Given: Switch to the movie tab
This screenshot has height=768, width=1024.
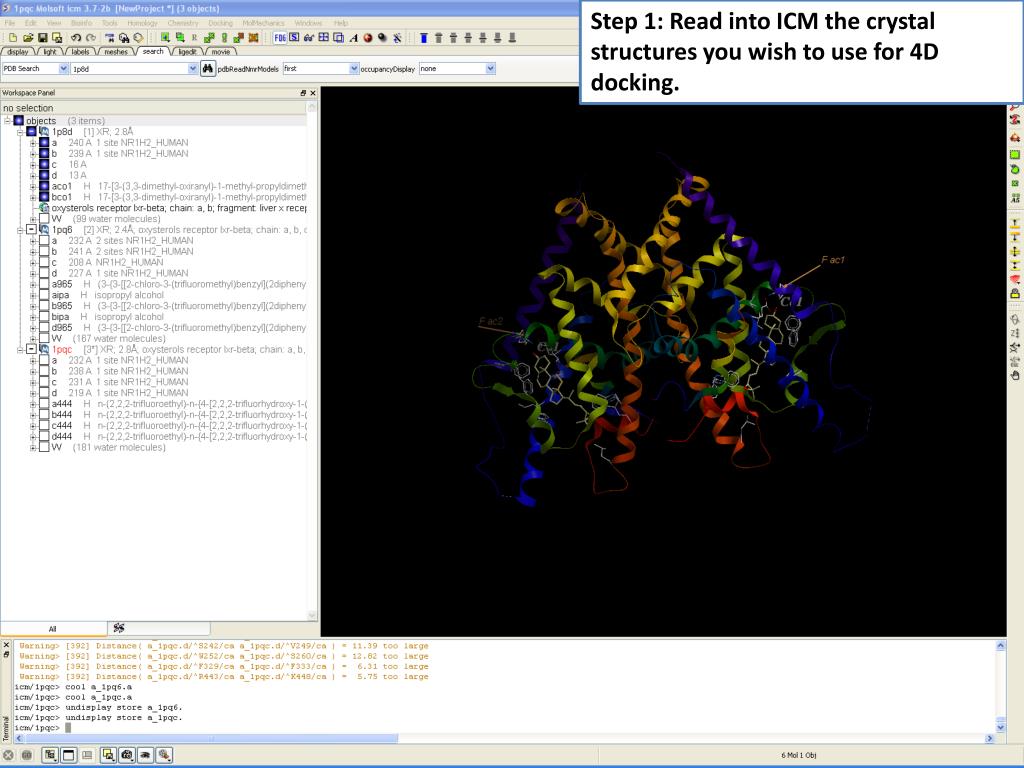Looking at the screenshot, I should coord(221,52).
